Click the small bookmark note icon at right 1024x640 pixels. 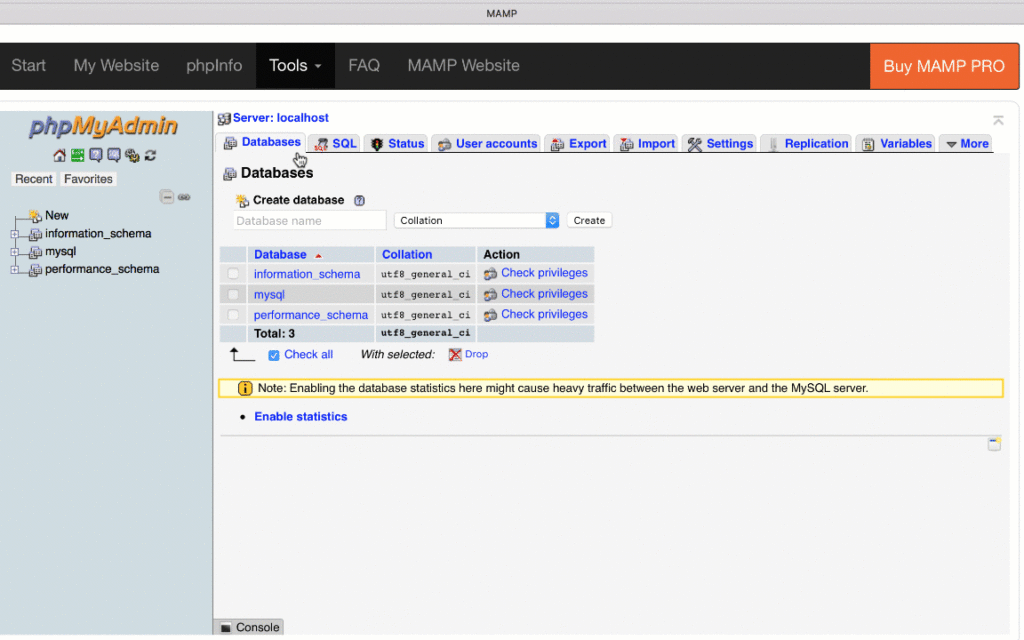[994, 444]
